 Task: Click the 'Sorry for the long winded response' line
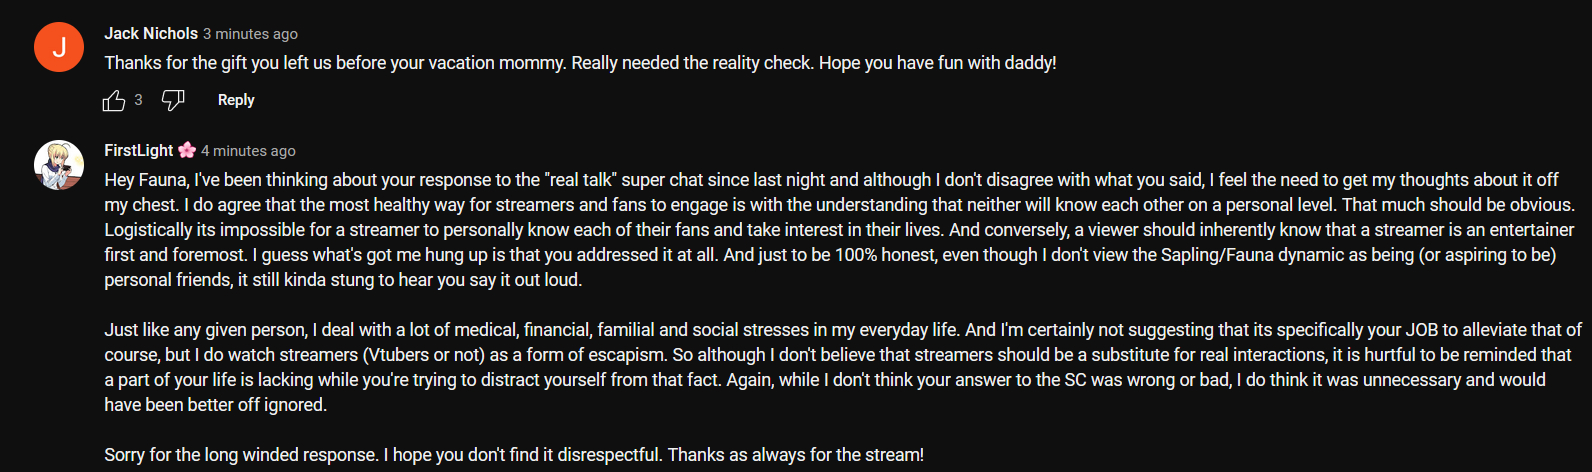coord(514,455)
